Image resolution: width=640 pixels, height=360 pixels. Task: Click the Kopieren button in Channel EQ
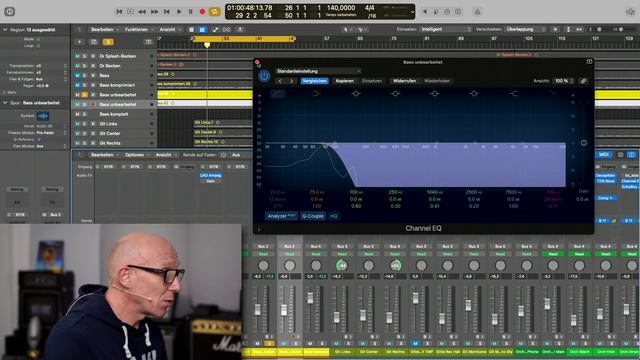pos(344,81)
